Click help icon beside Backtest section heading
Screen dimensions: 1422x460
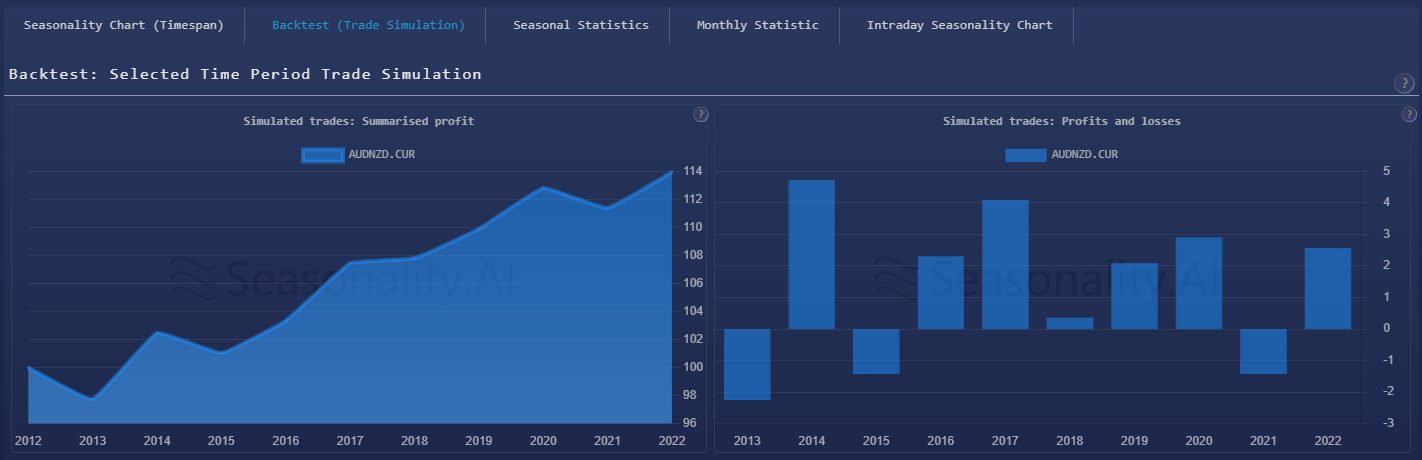pos(1403,83)
